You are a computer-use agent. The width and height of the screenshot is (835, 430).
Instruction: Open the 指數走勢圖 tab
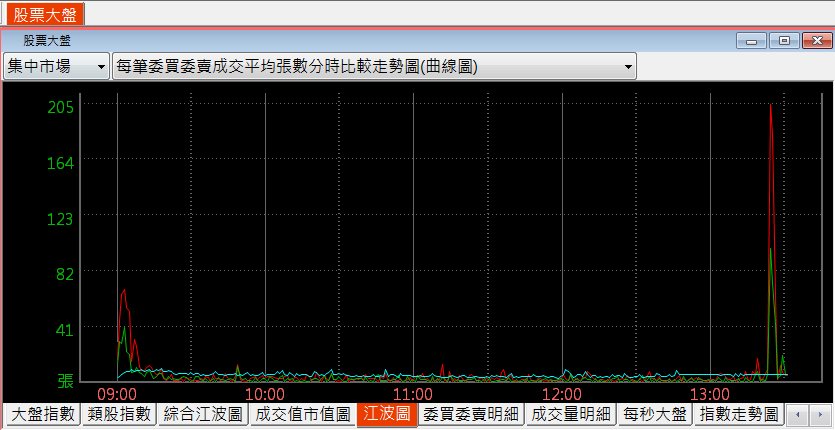coord(739,413)
